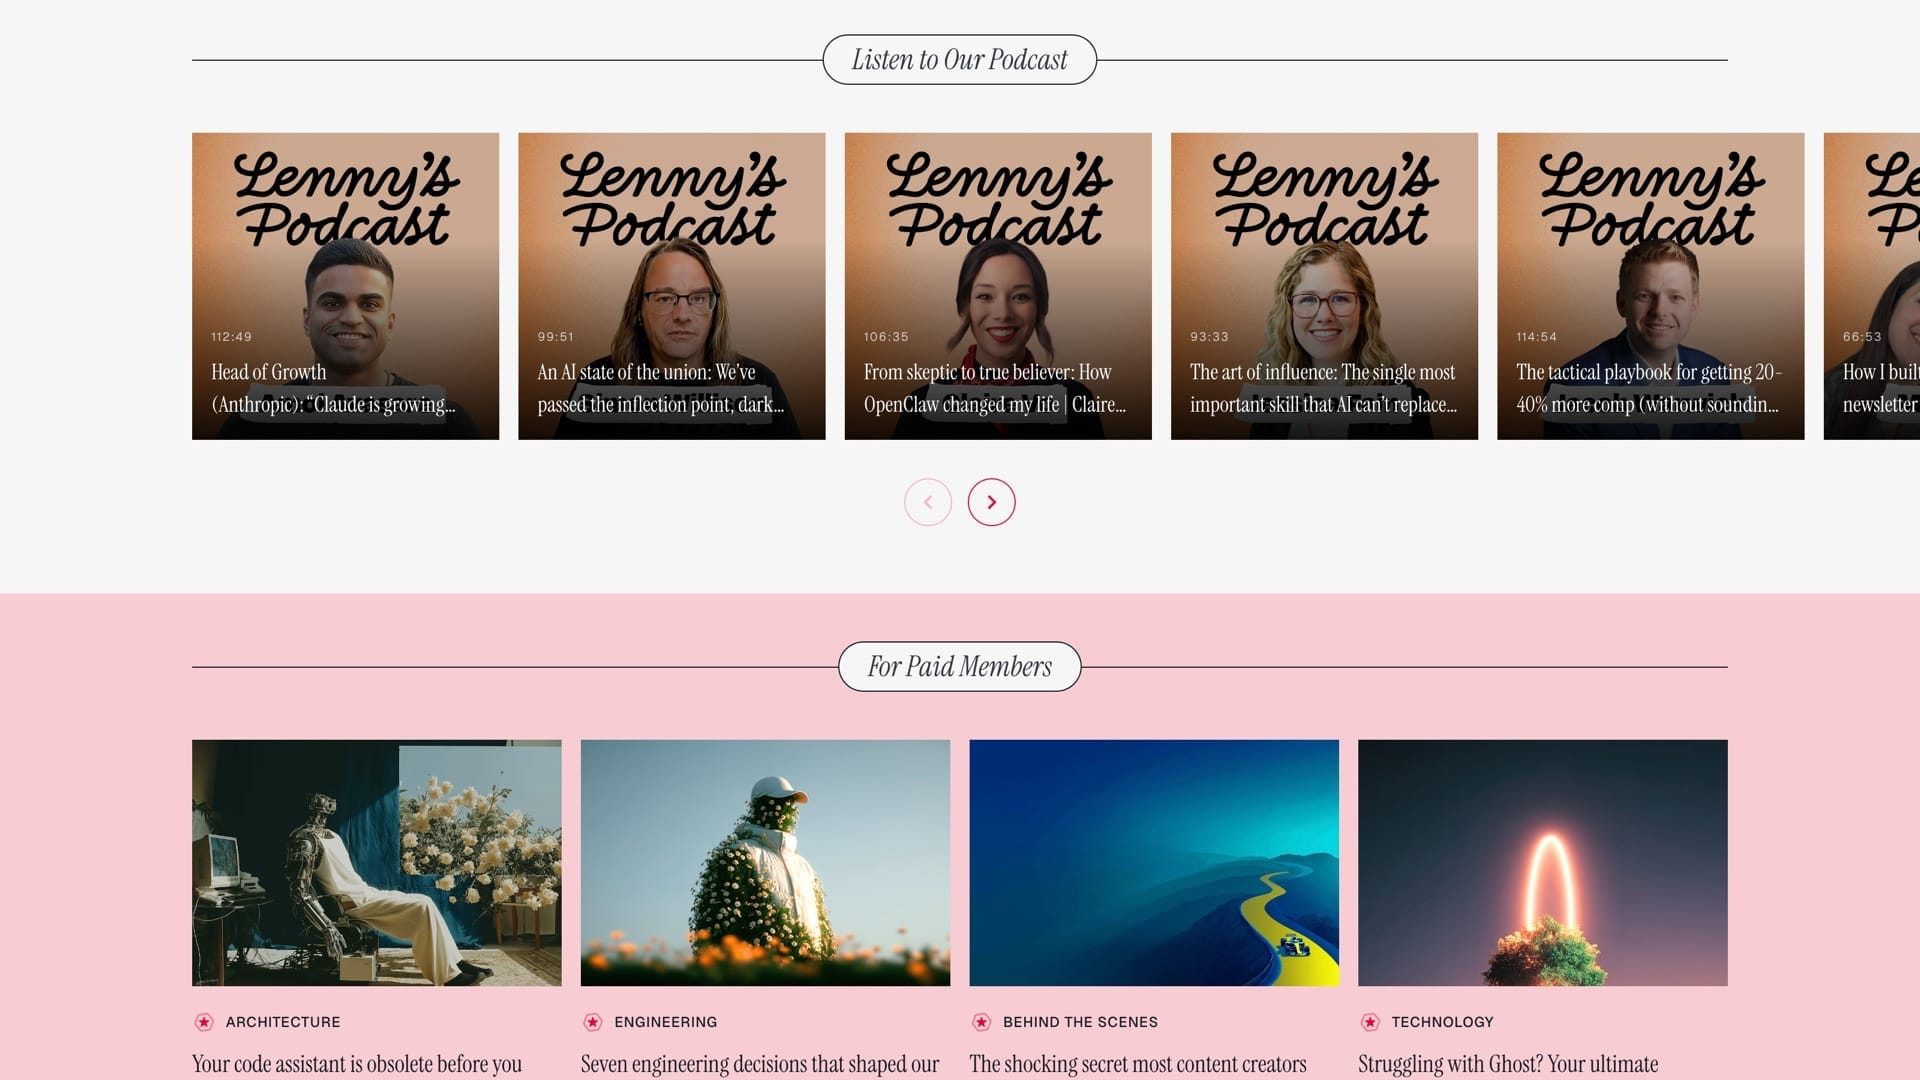Click the previous carousel arrow button

coord(928,502)
